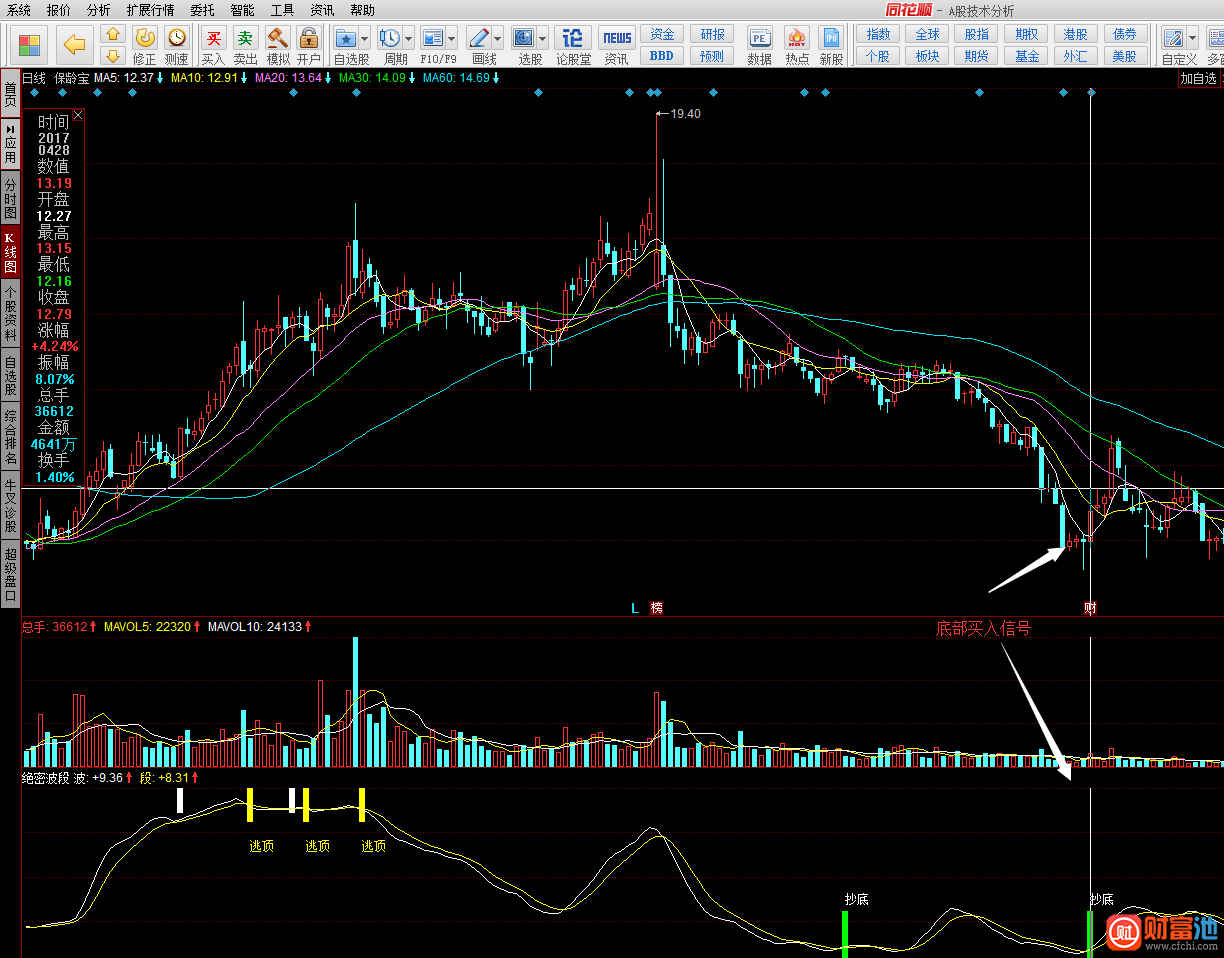1224x958 pixels.
Task: Go back with the yellow left arrow
Action: (x=74, y=45)
